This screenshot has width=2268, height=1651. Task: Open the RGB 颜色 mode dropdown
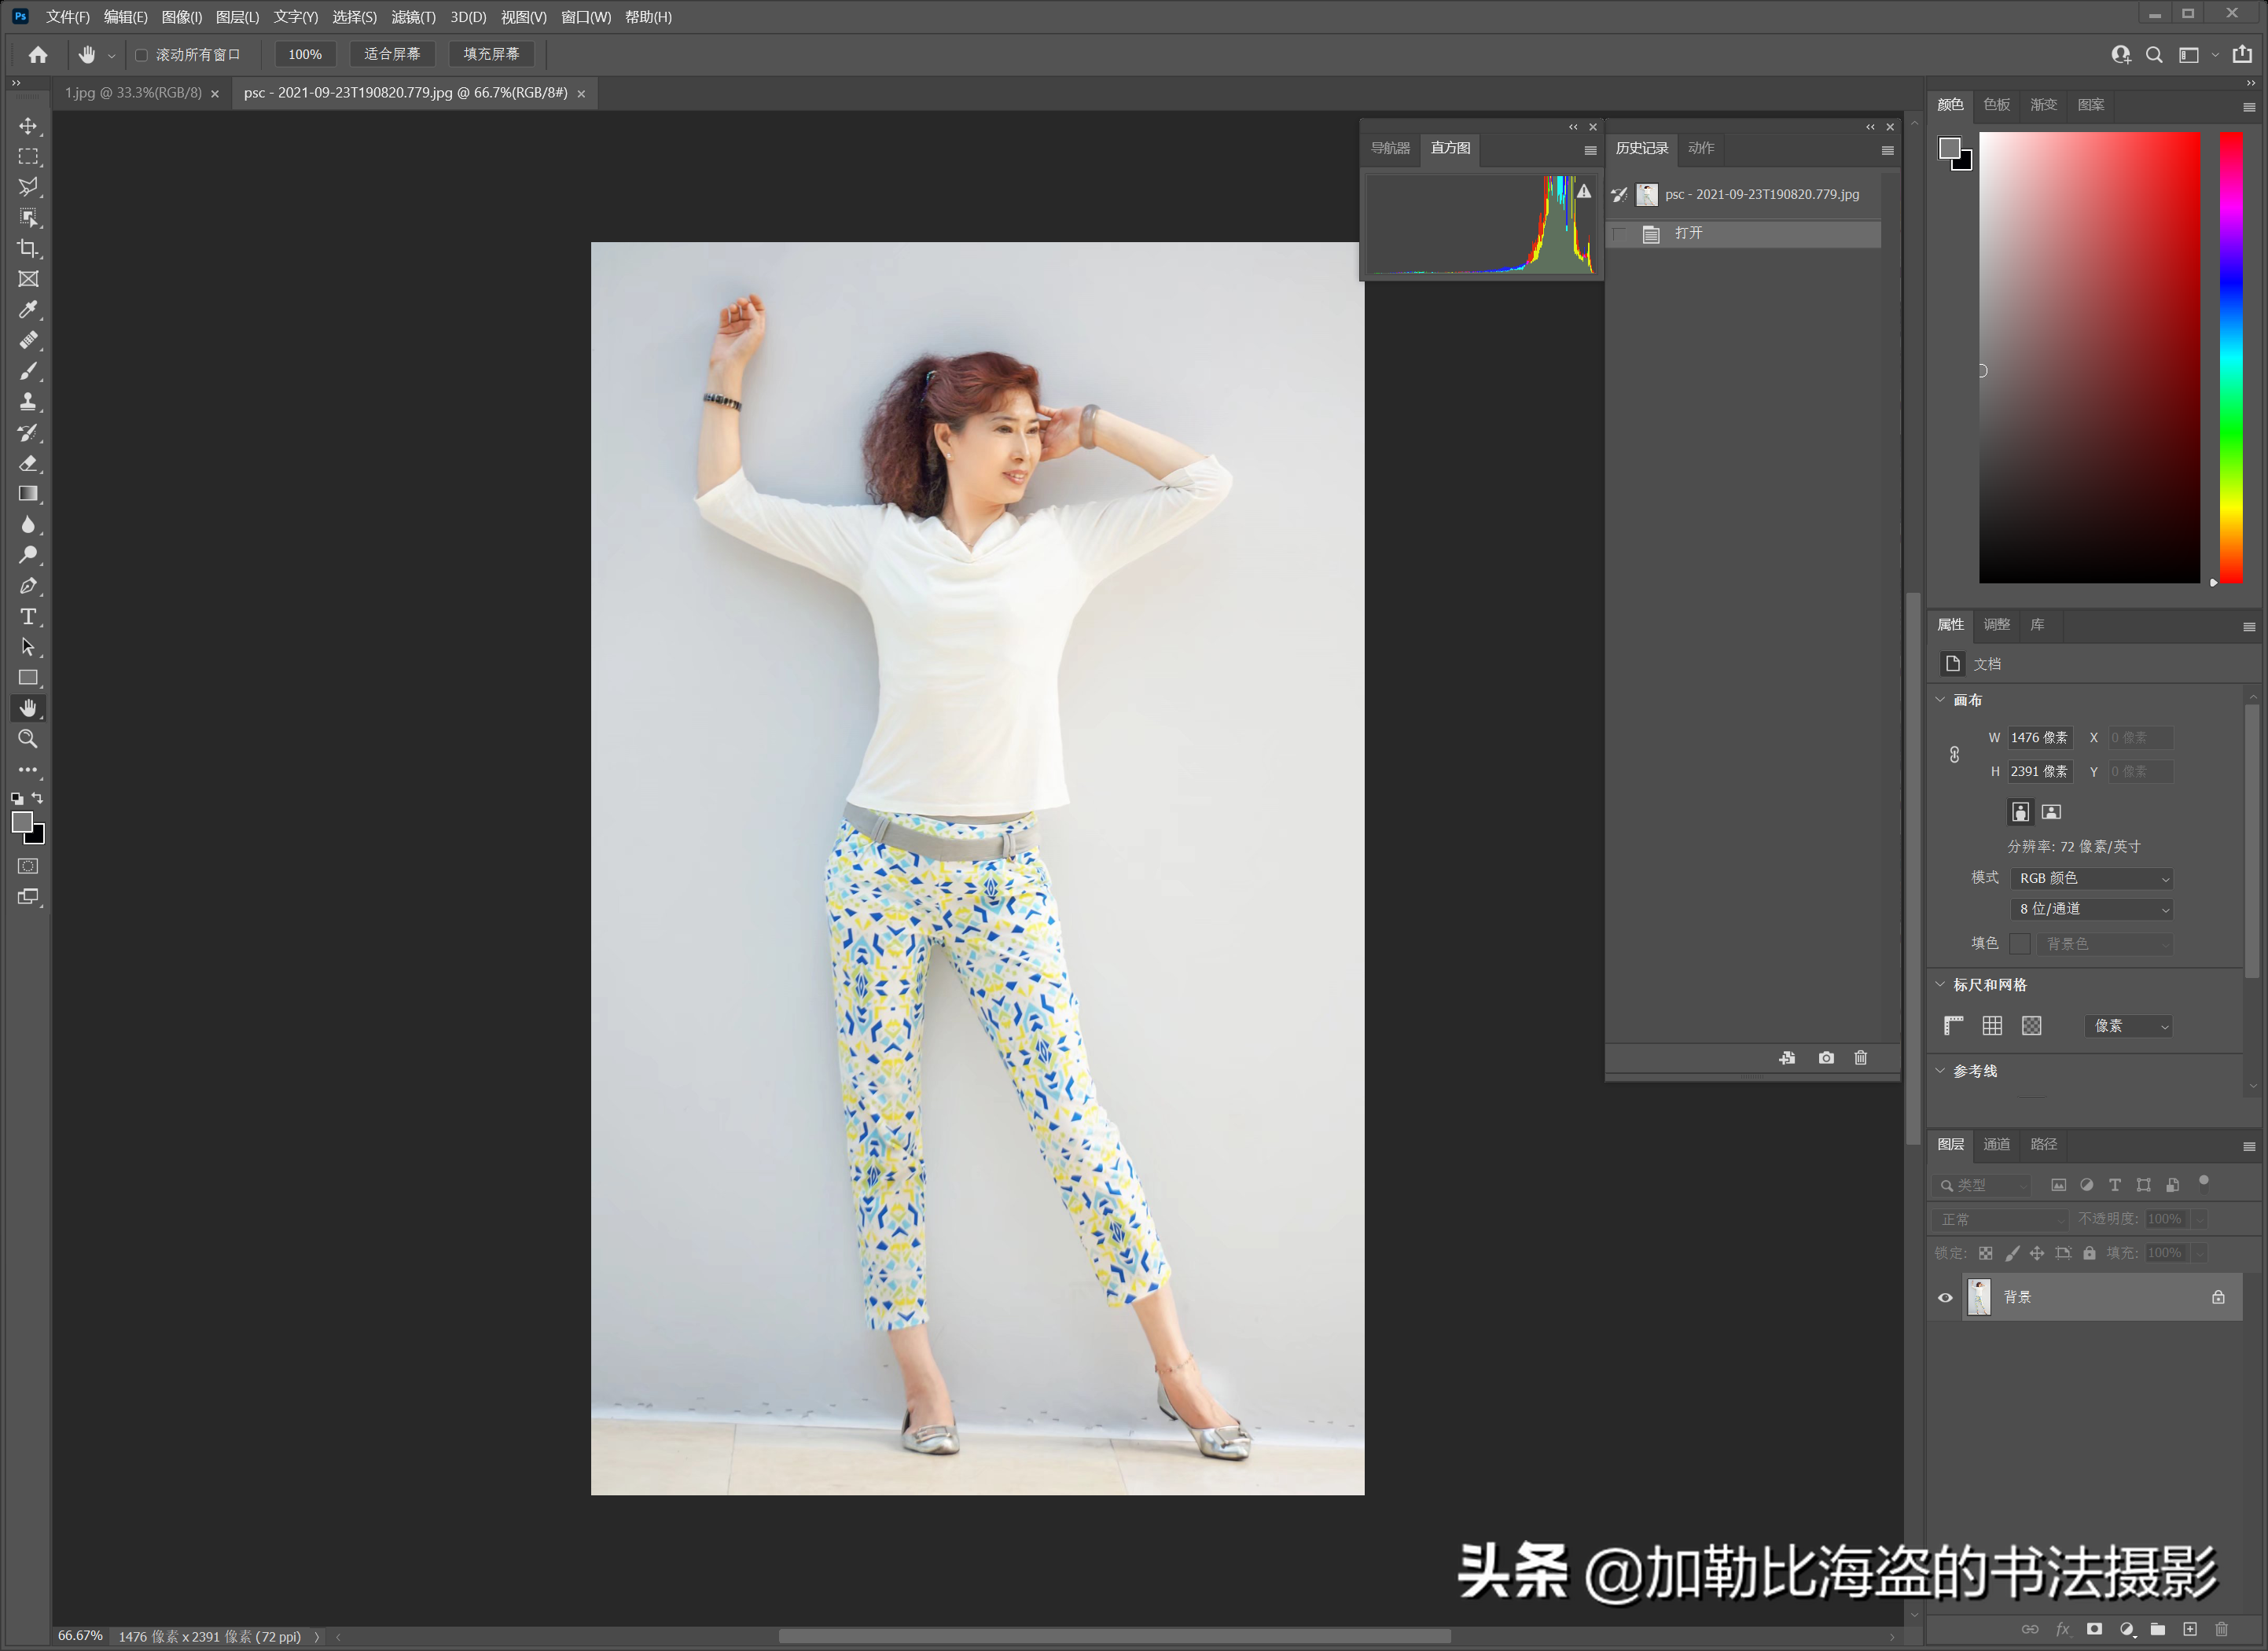tap(2092, 879)
